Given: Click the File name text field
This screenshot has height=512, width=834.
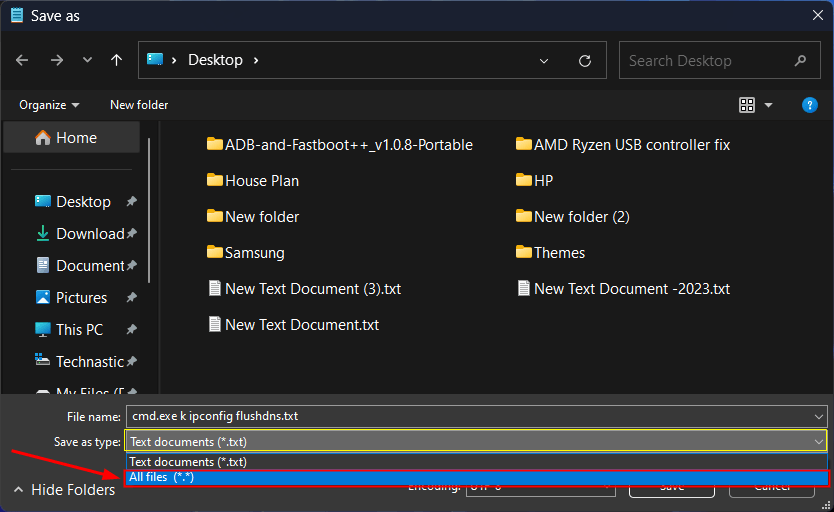Looking at the screenshot, I should (469, 416).
